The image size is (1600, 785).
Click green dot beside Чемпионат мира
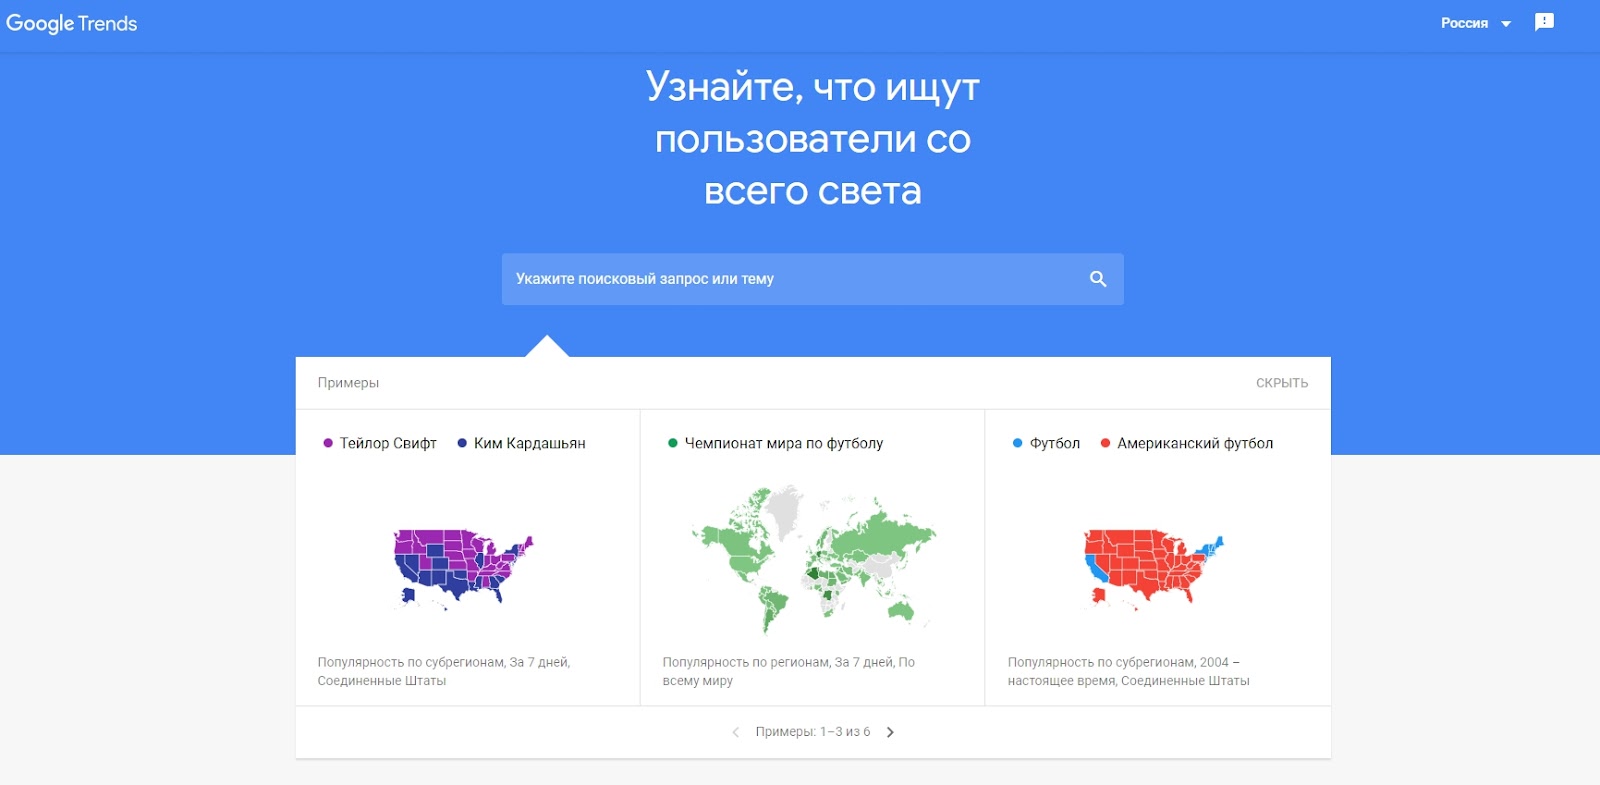[673, 443]
